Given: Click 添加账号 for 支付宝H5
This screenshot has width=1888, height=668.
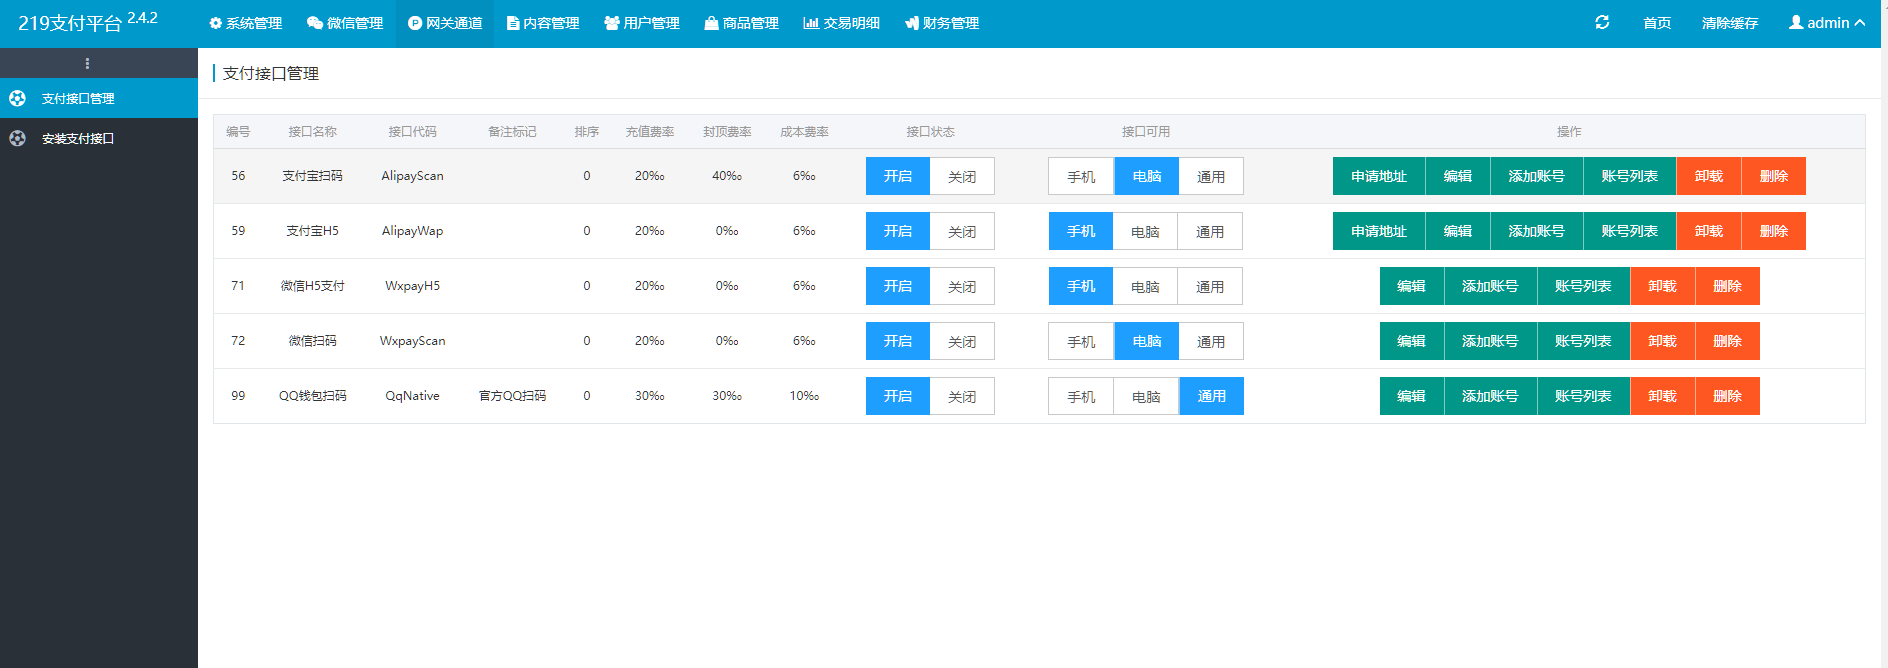Looking at the screenshot, I should 1537,231.
